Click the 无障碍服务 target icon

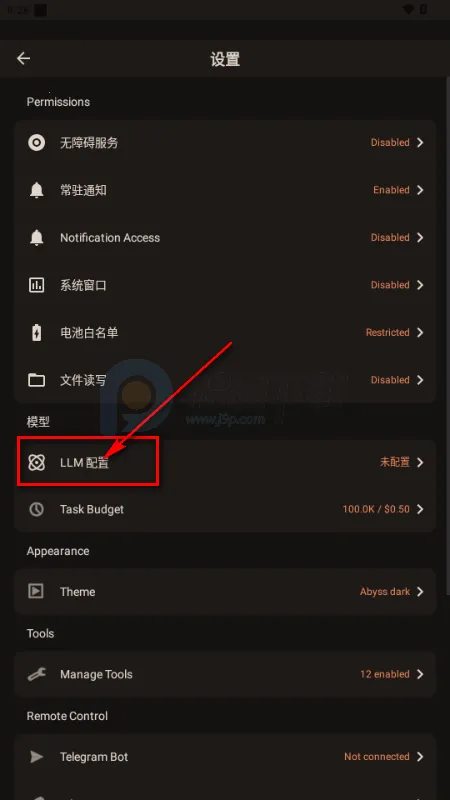[36, 143]
